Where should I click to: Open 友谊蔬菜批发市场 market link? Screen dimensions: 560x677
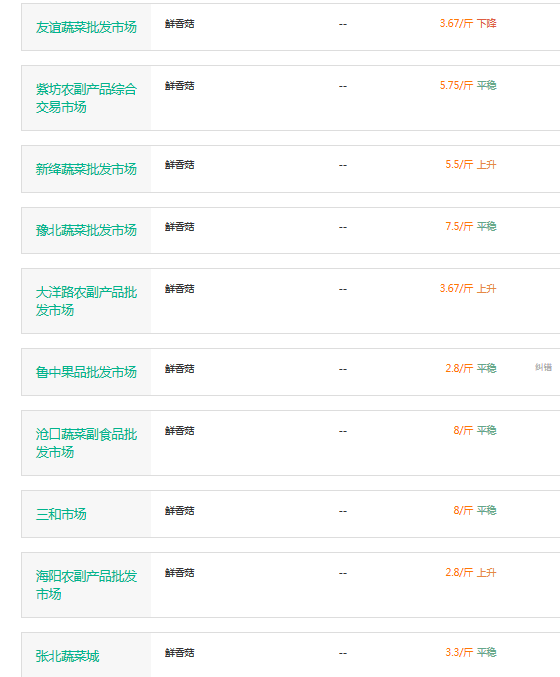click(x=86, y=27)
